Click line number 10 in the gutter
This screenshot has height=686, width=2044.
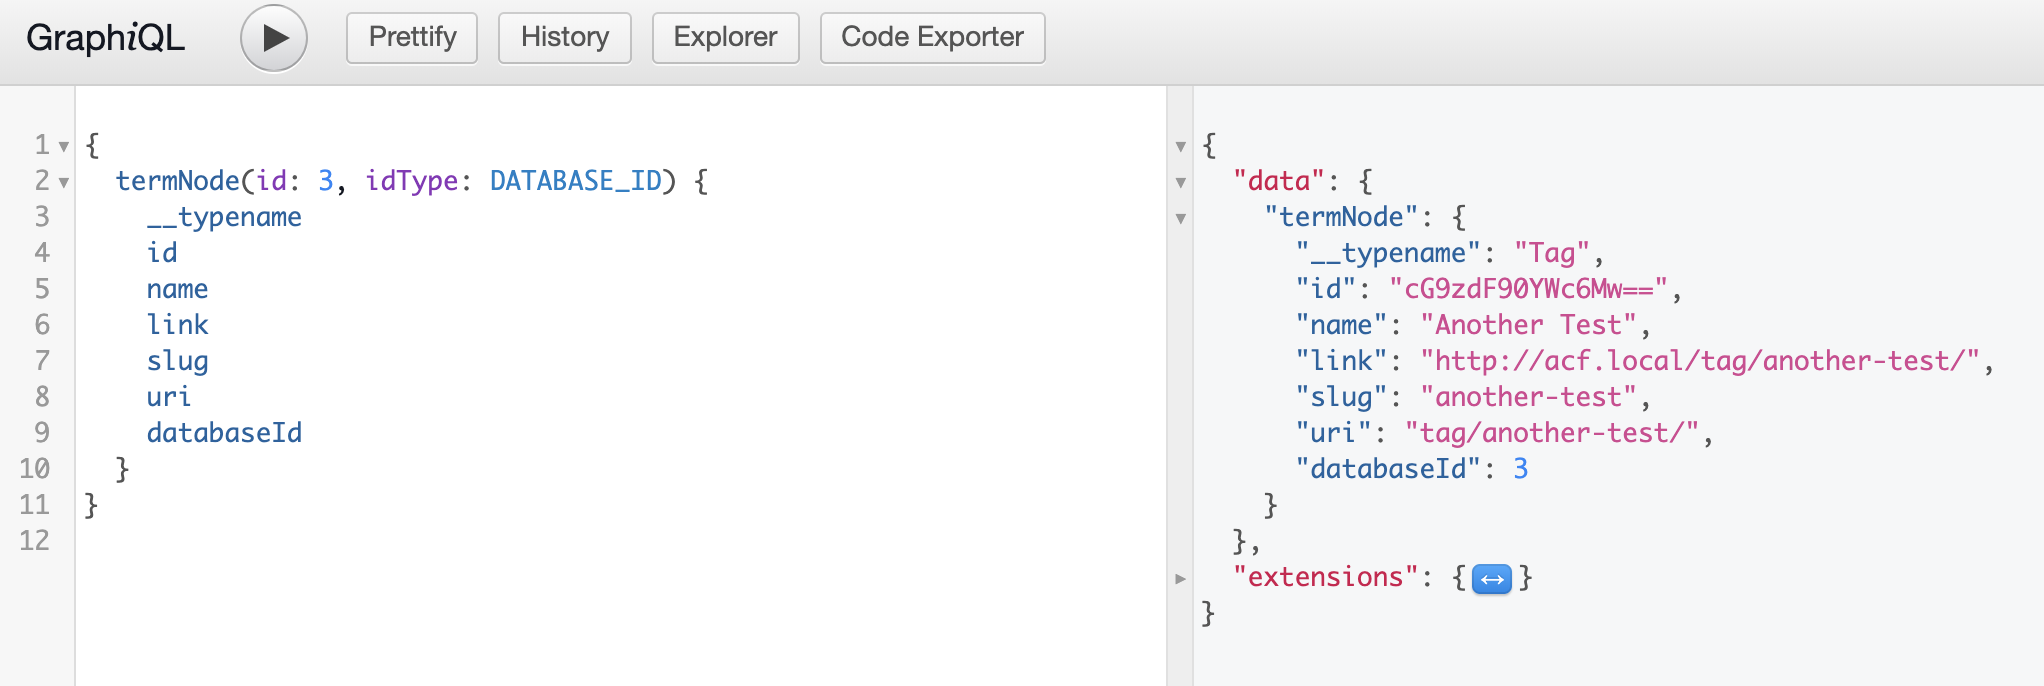click(x=35, y=469)
